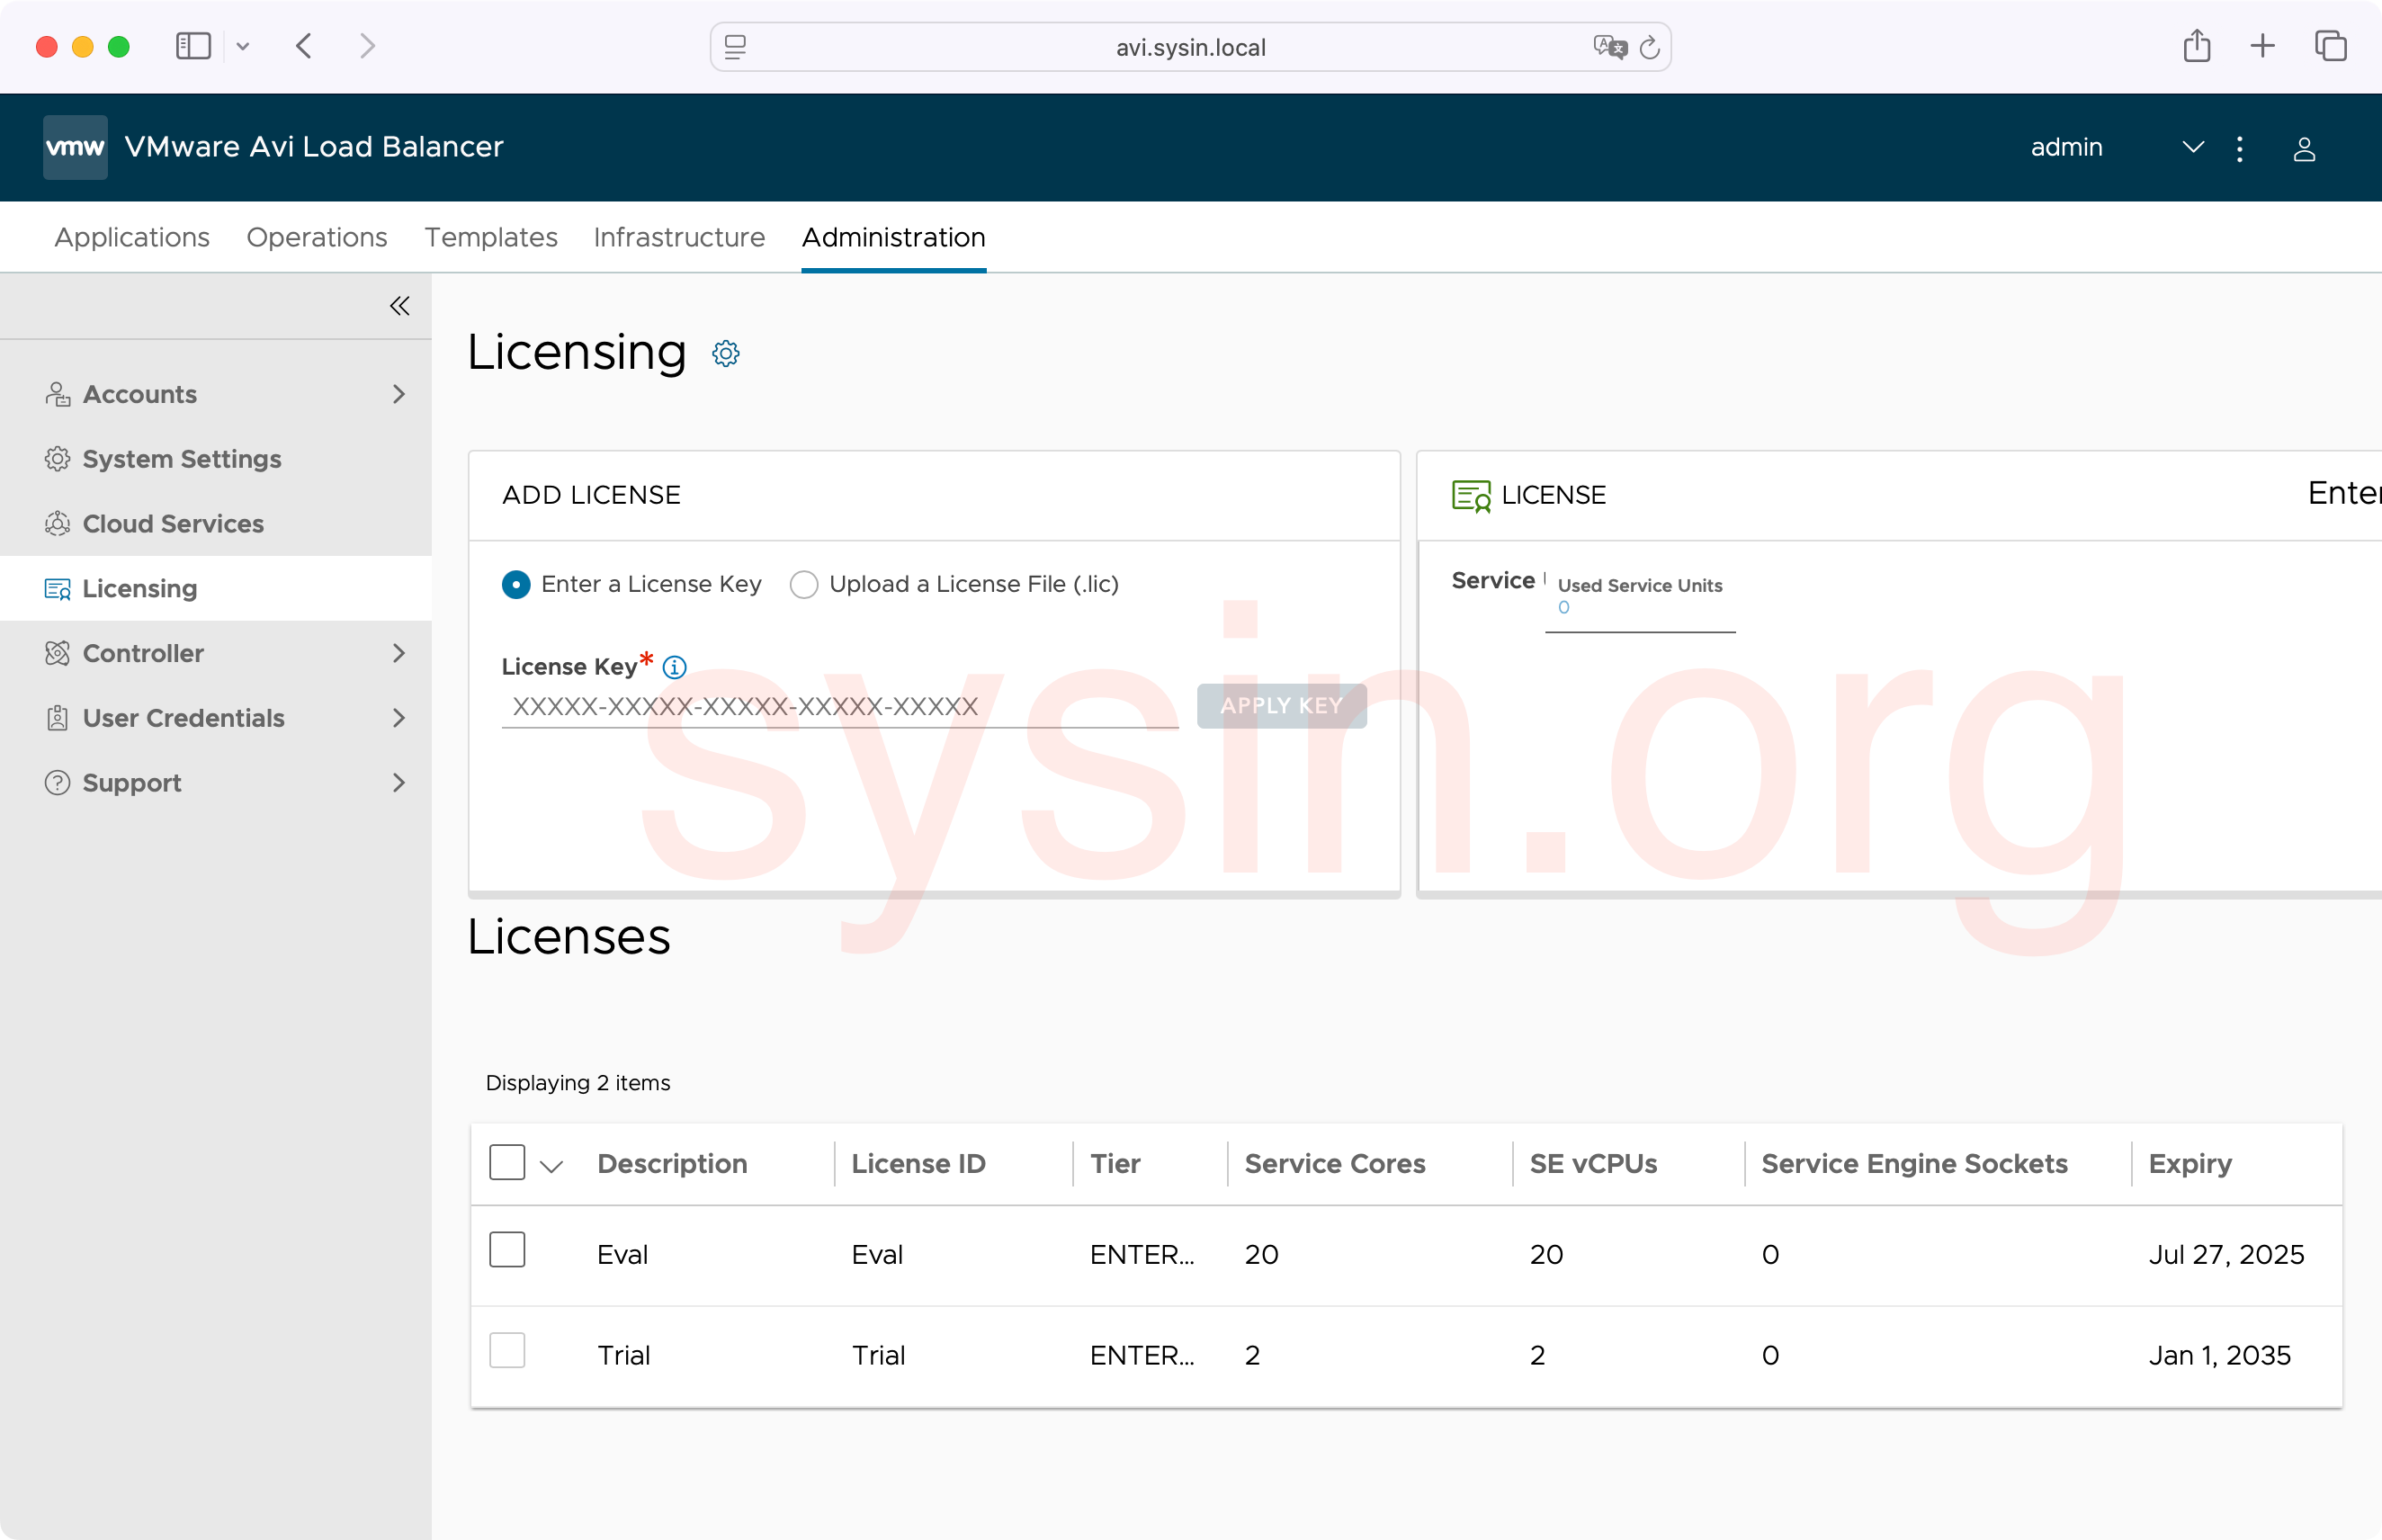Viewport: 2382px width, 1540px height.
Task: Select Enter a License Key radio
Action: pyautogui.click(x=516, y=584)
